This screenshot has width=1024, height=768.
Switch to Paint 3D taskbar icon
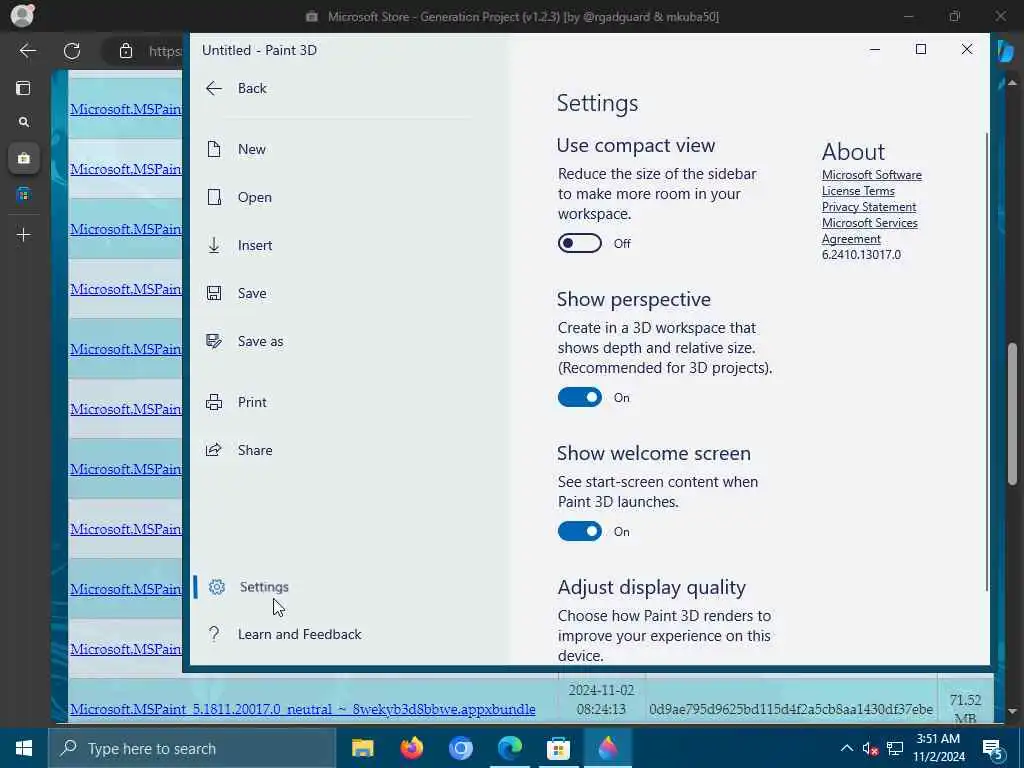(x=608, y=748)
